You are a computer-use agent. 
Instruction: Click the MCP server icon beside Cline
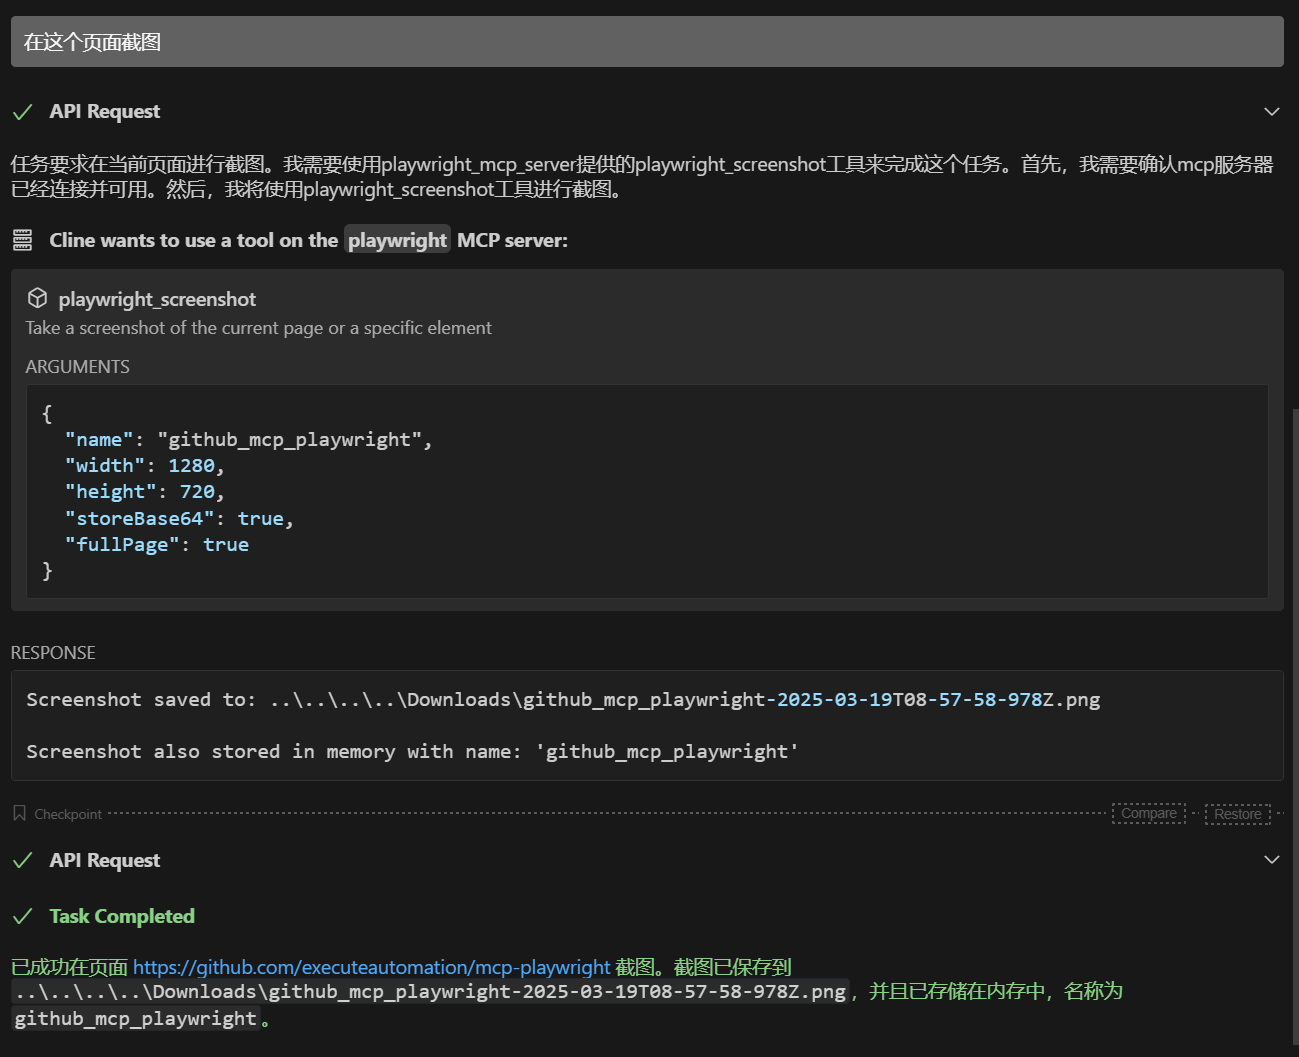click(22, 240)
